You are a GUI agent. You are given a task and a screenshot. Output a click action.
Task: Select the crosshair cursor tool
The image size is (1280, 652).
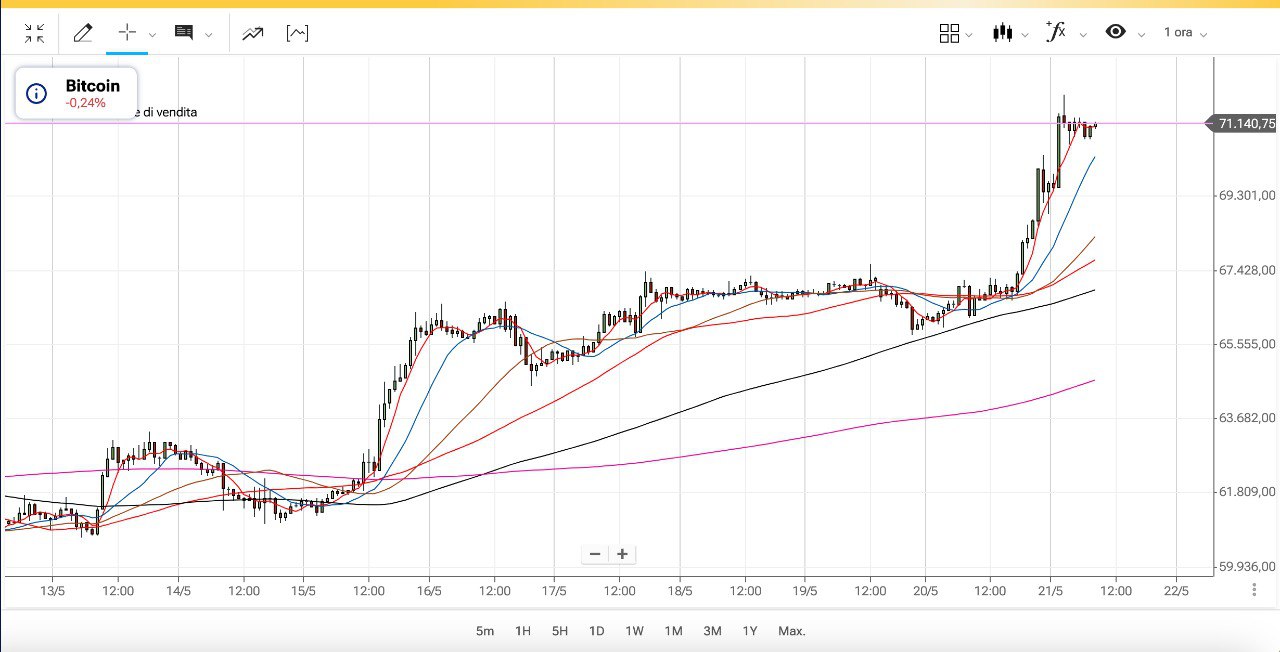click(x=127, y=32)
